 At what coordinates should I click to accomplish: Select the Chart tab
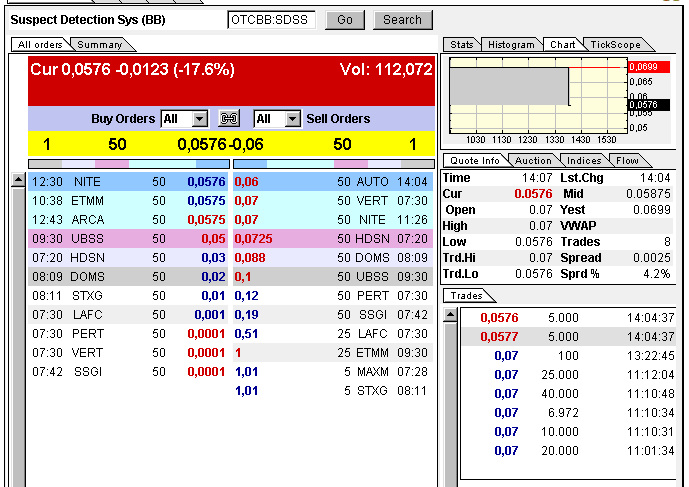(562, 45)
